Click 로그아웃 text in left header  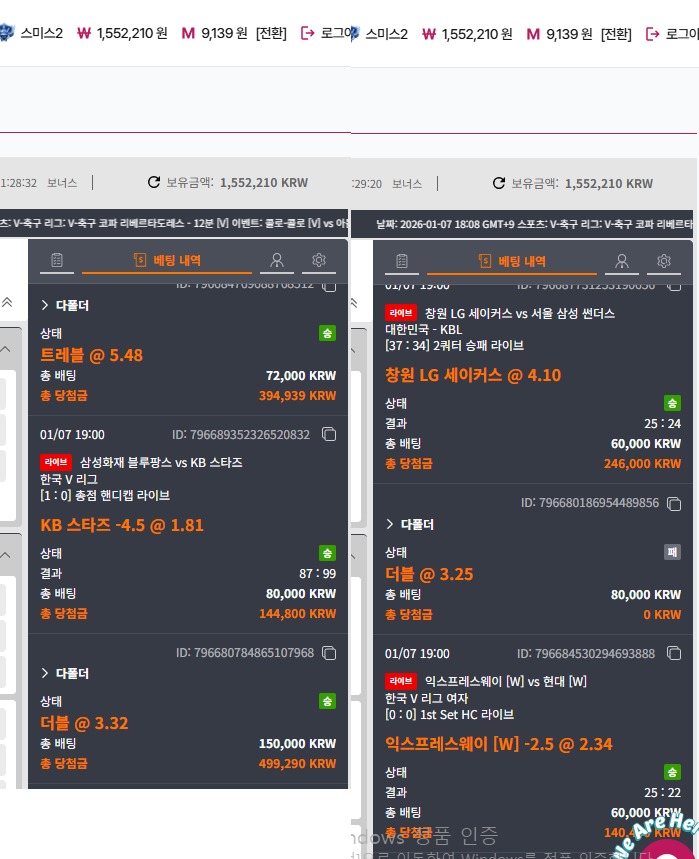pos(335,33)
